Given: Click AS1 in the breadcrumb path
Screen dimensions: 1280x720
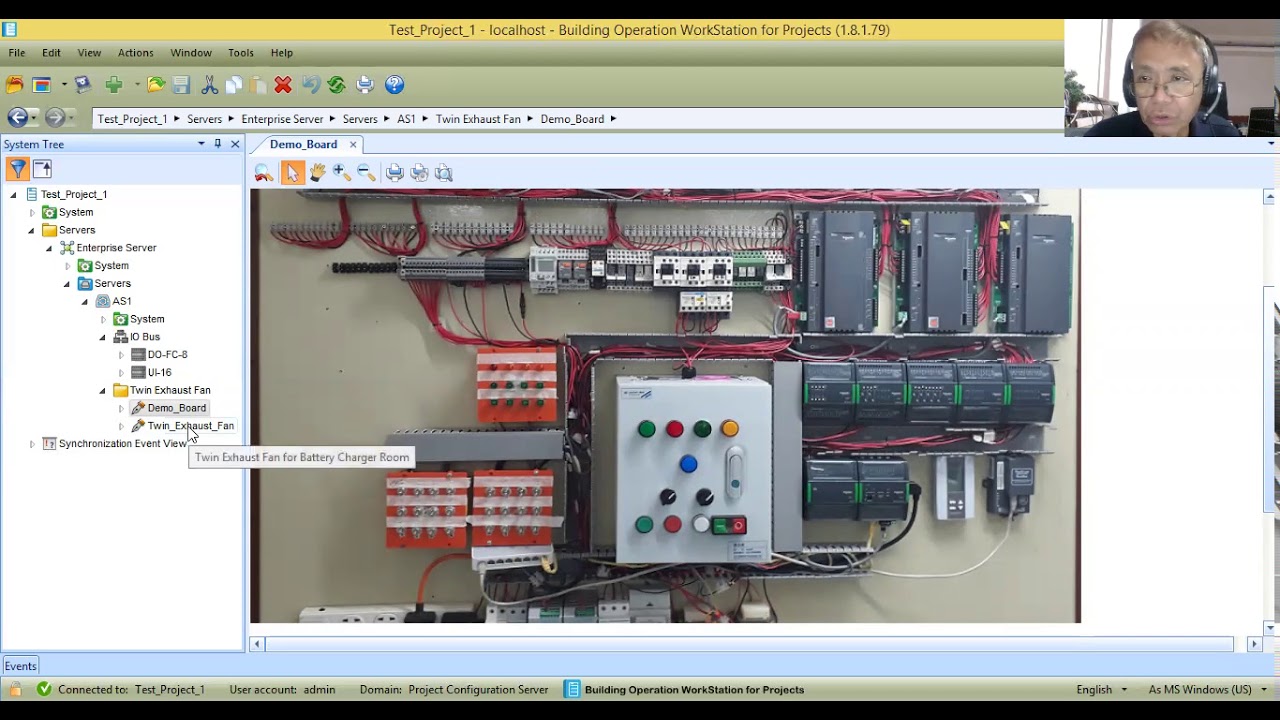Looking at the screenshot, I should pyautogui.click(x=406, y=119).
